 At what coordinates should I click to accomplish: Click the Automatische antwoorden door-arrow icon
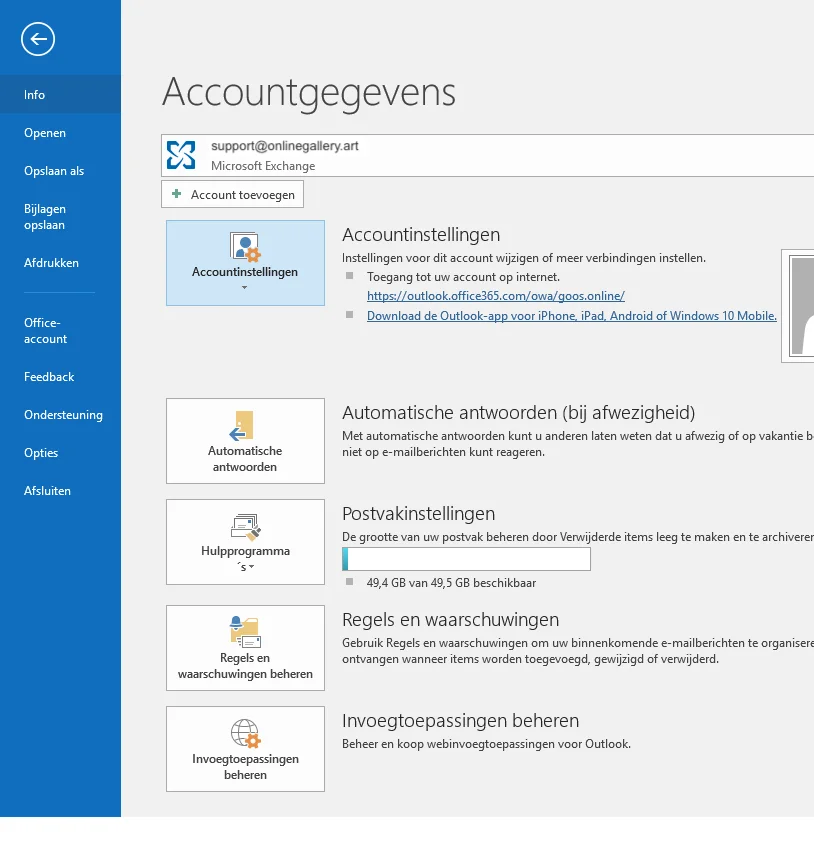tap(242, 425)
